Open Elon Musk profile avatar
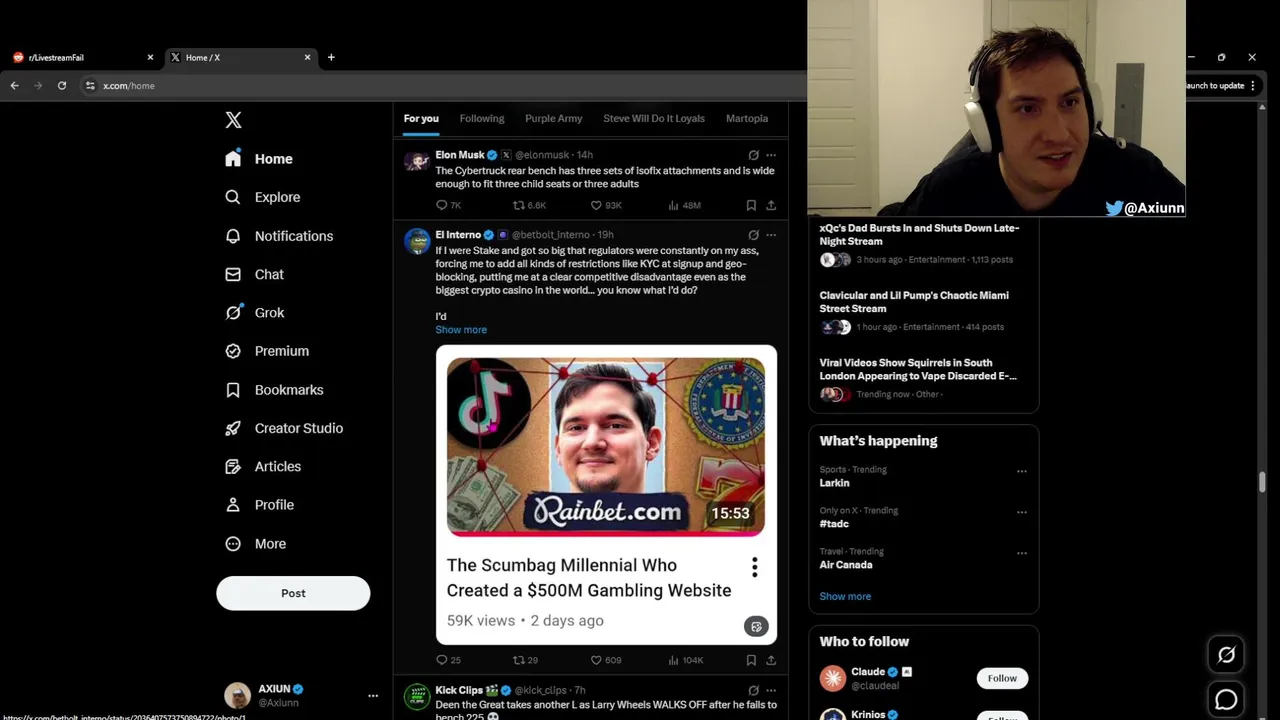The width and height of the screenshot is (1280, 720). 417,162
